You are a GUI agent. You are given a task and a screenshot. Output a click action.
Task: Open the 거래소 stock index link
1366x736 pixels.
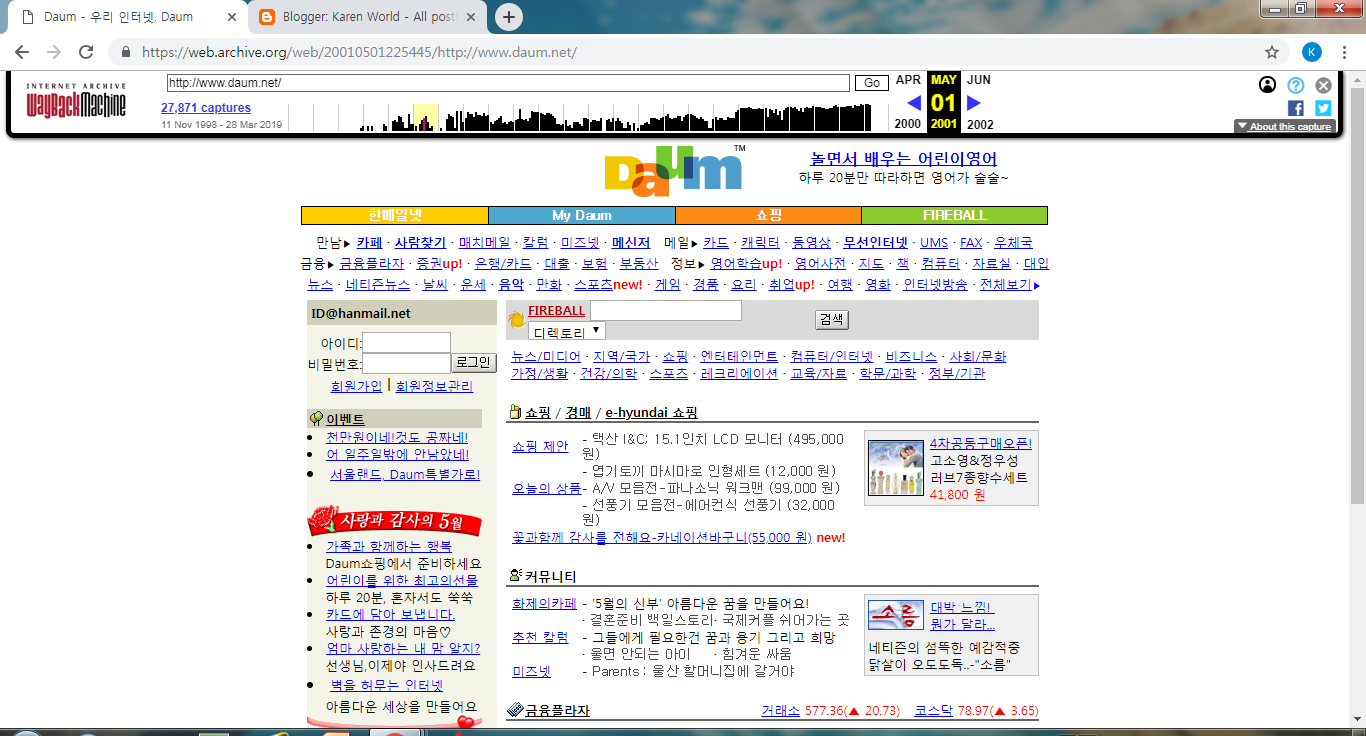pyautogui.click(x=780, y=711)
